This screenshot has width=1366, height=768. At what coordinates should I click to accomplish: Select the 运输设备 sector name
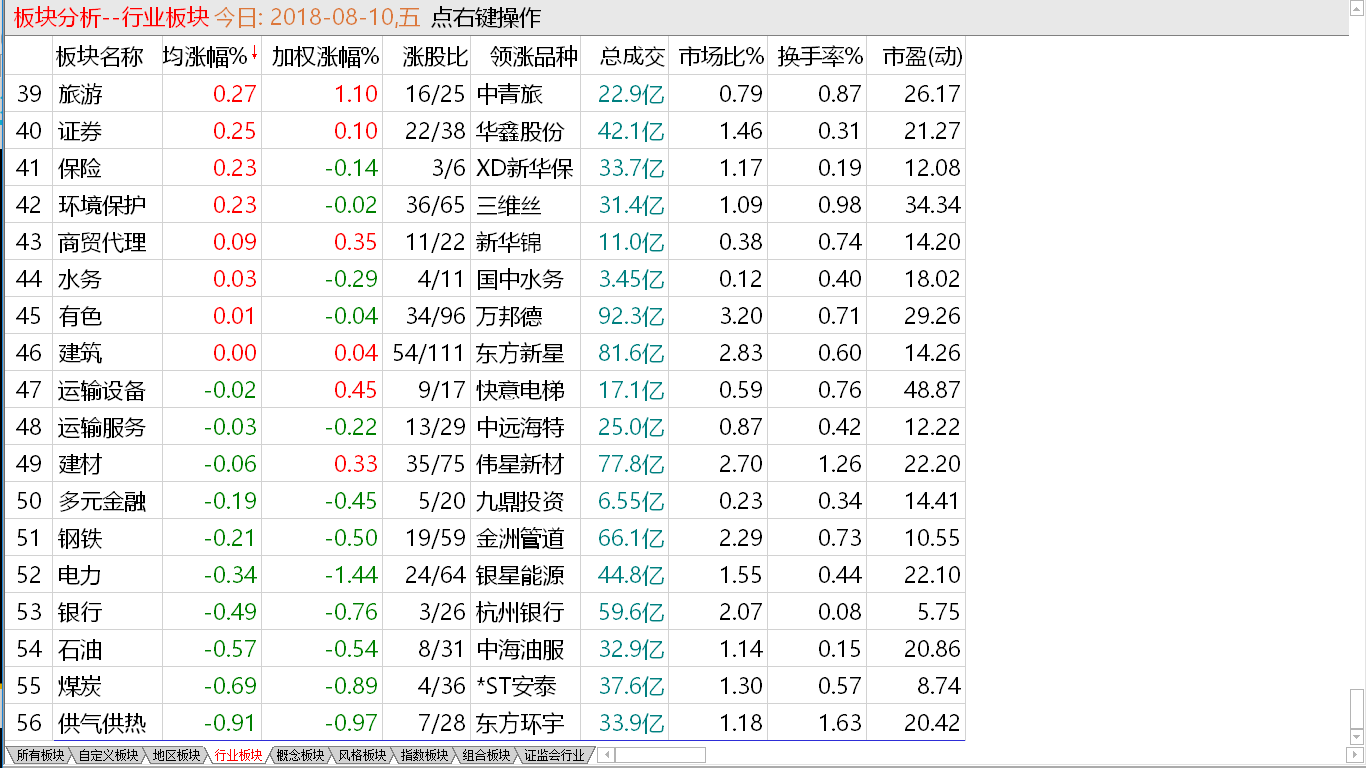[102, 390]
